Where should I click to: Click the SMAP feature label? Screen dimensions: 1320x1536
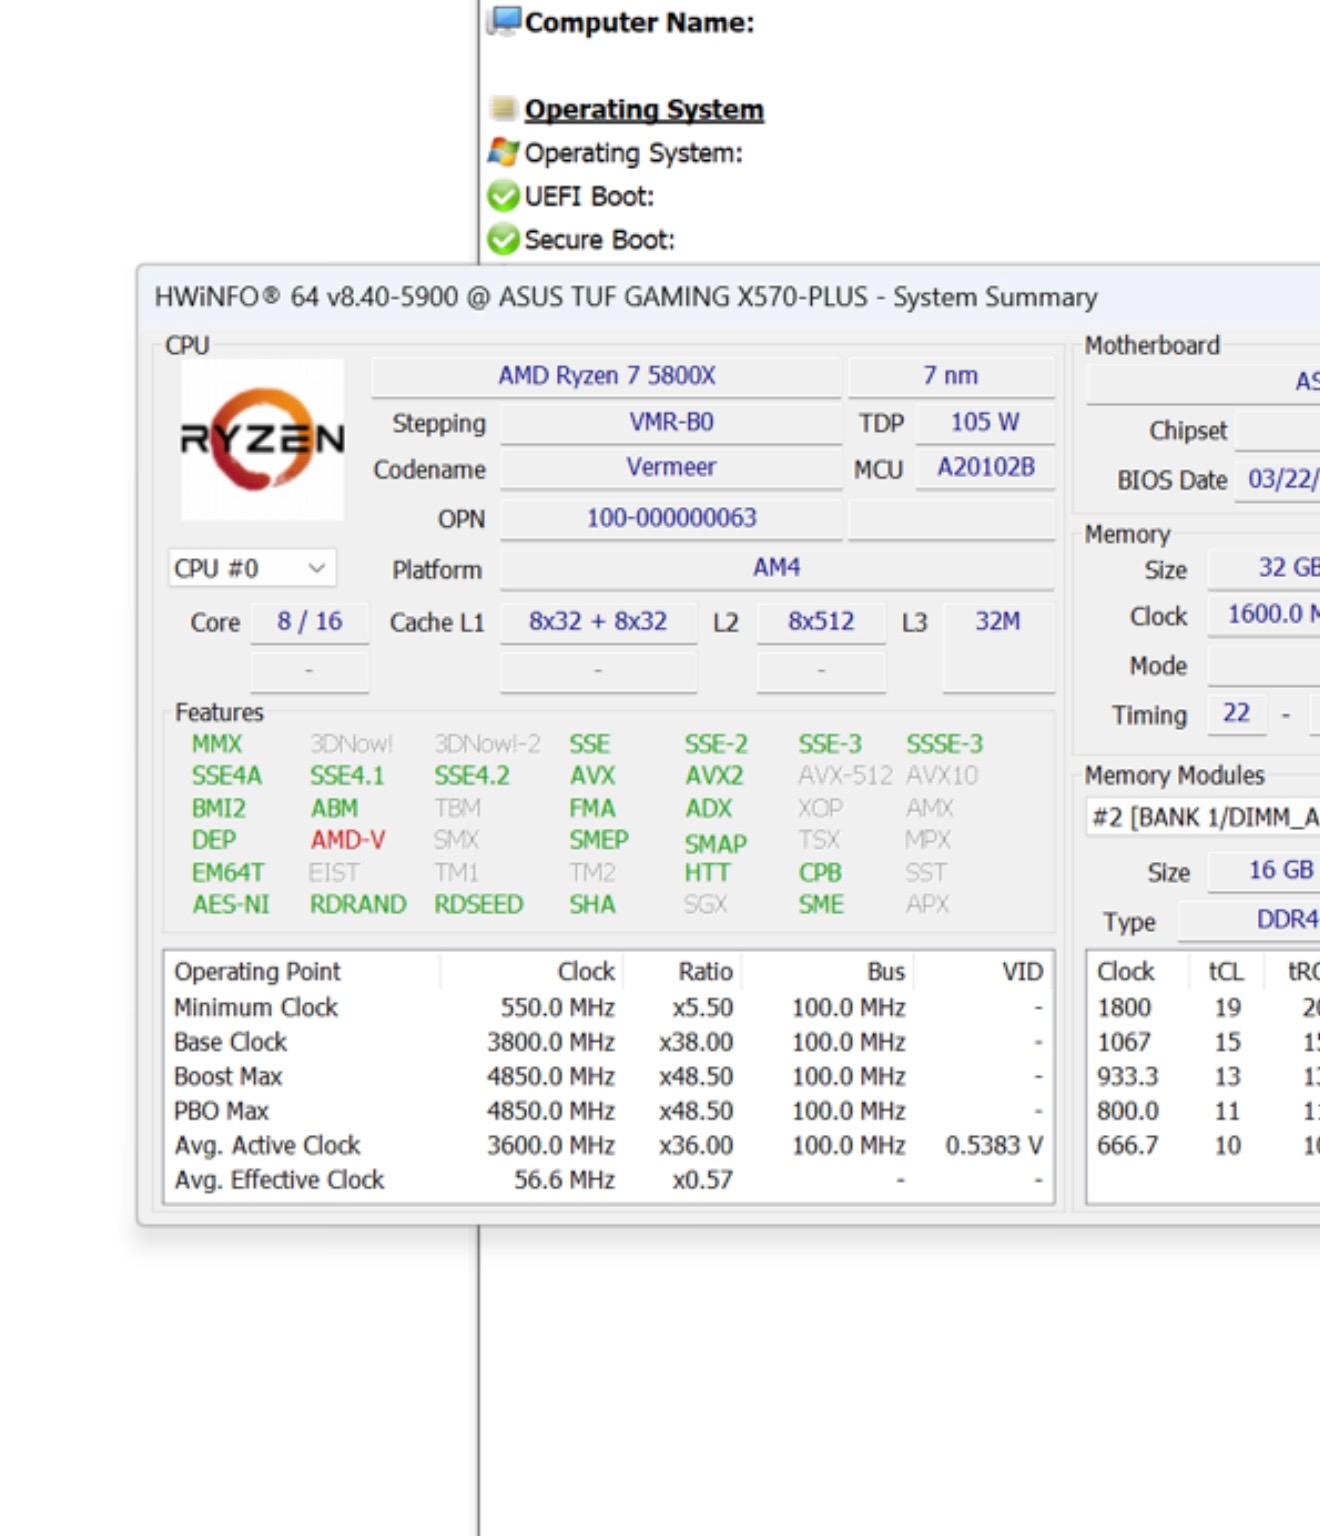(x=716, y=844)
